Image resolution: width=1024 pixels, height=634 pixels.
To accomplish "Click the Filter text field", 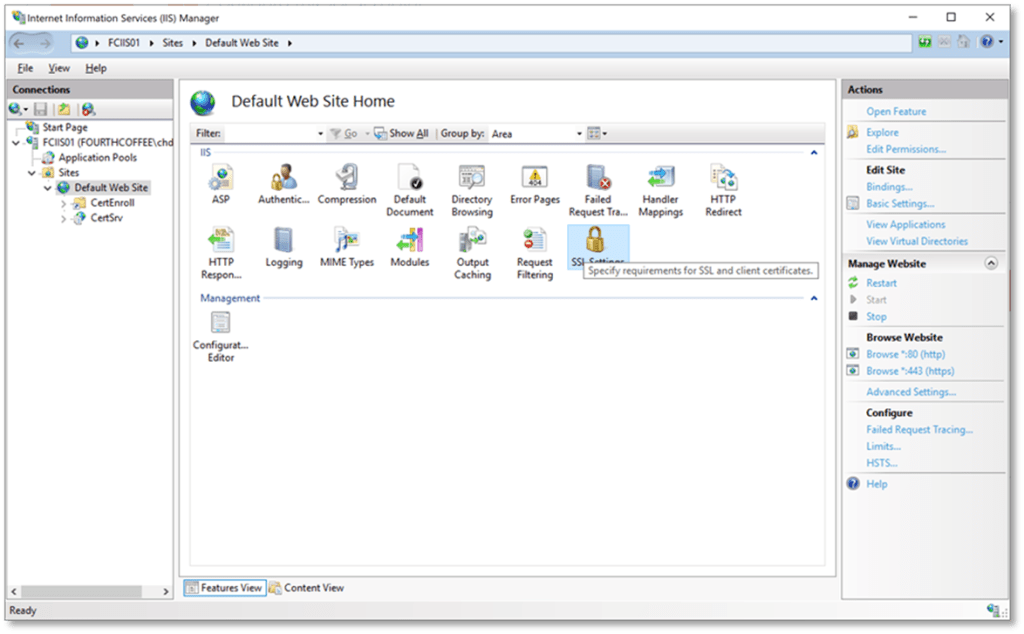I will click(270, 134).
